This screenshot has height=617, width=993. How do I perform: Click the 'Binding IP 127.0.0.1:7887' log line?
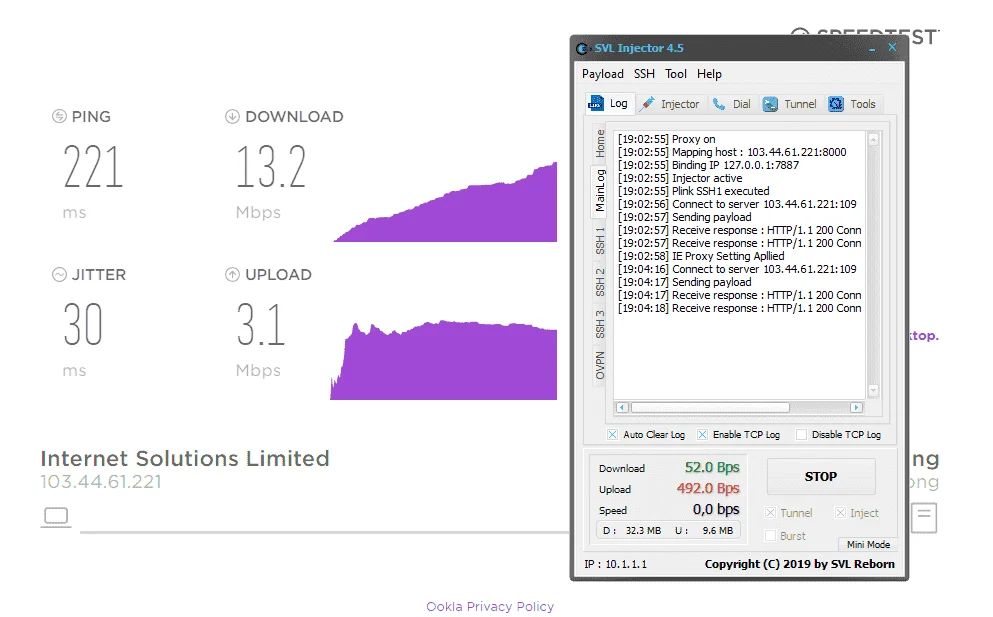click(708, 165)
